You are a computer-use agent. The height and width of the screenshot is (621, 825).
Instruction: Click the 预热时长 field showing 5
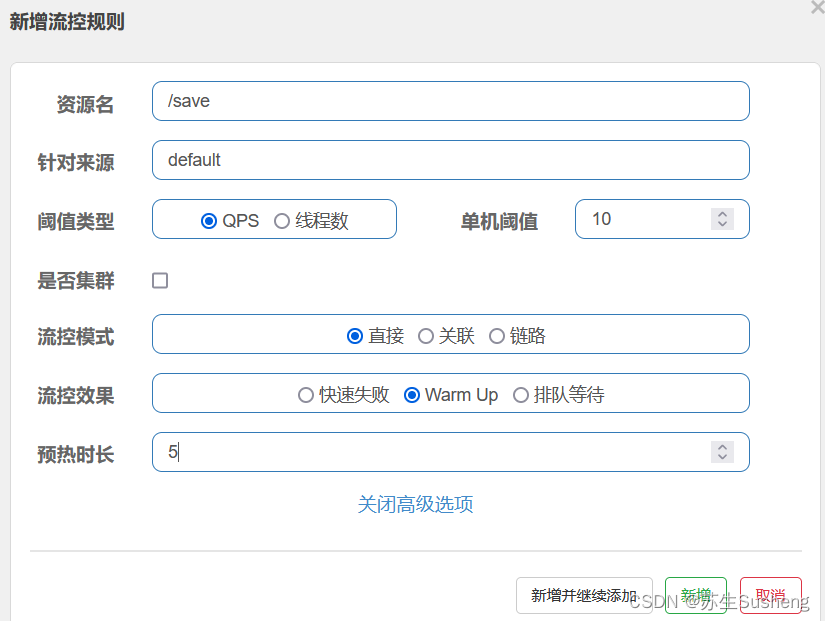pyautogui.click(x=450, y=452)
